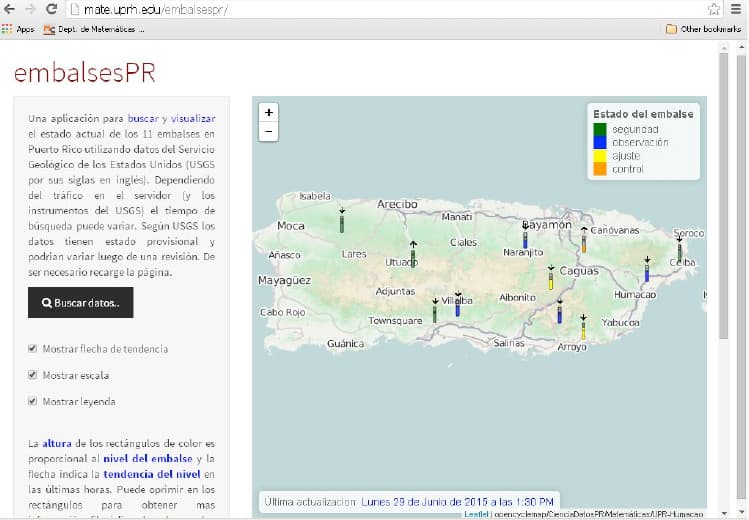749x520 pixels.
Task: Click the Yabucoa map label
Action: click(620, 323)
